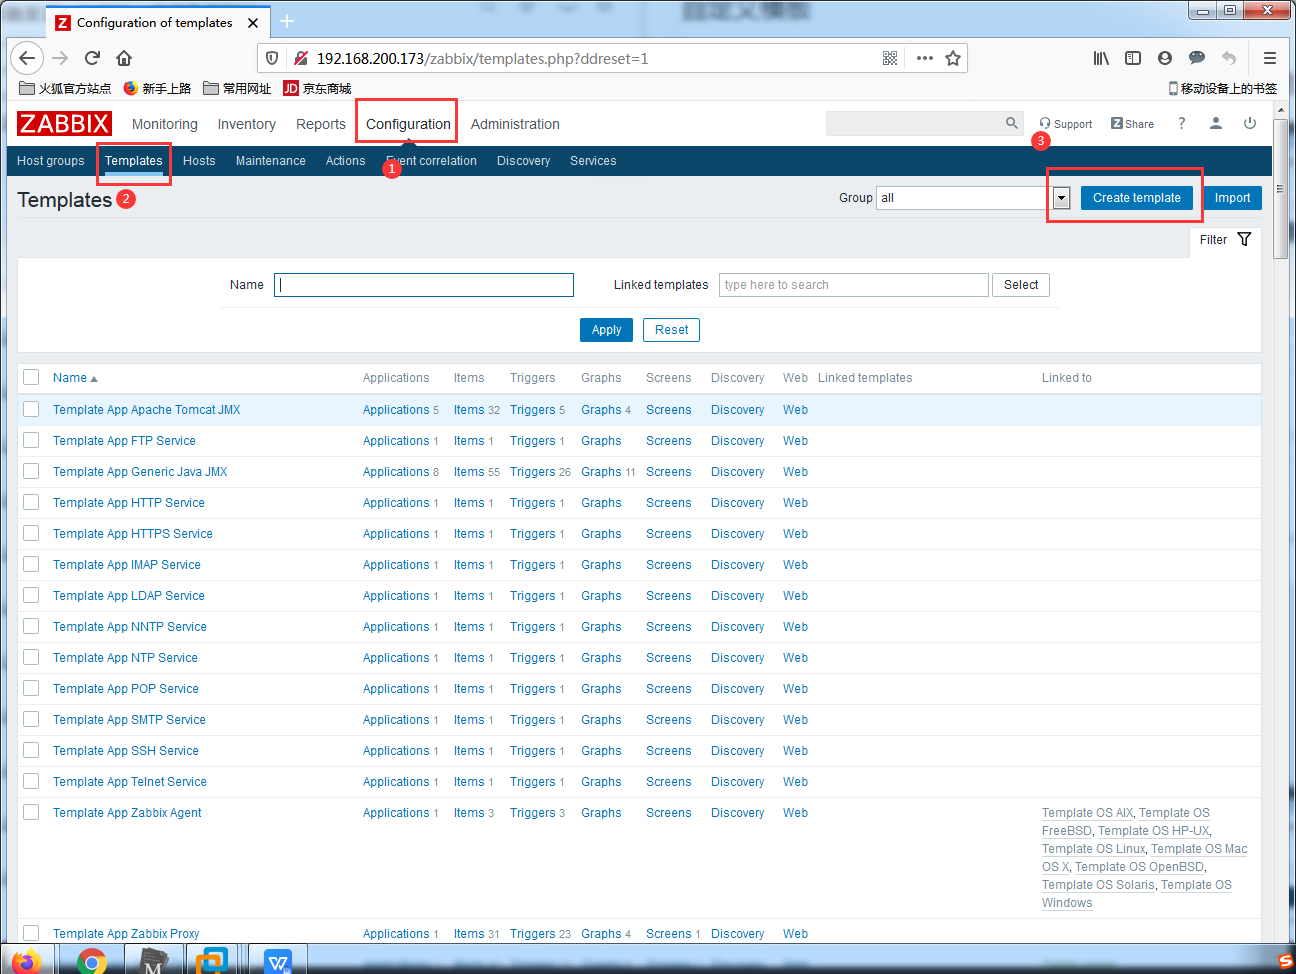This screenshot has height=974, width=1296.
Task: Click the Create template button
Action: pos(1136,198)
